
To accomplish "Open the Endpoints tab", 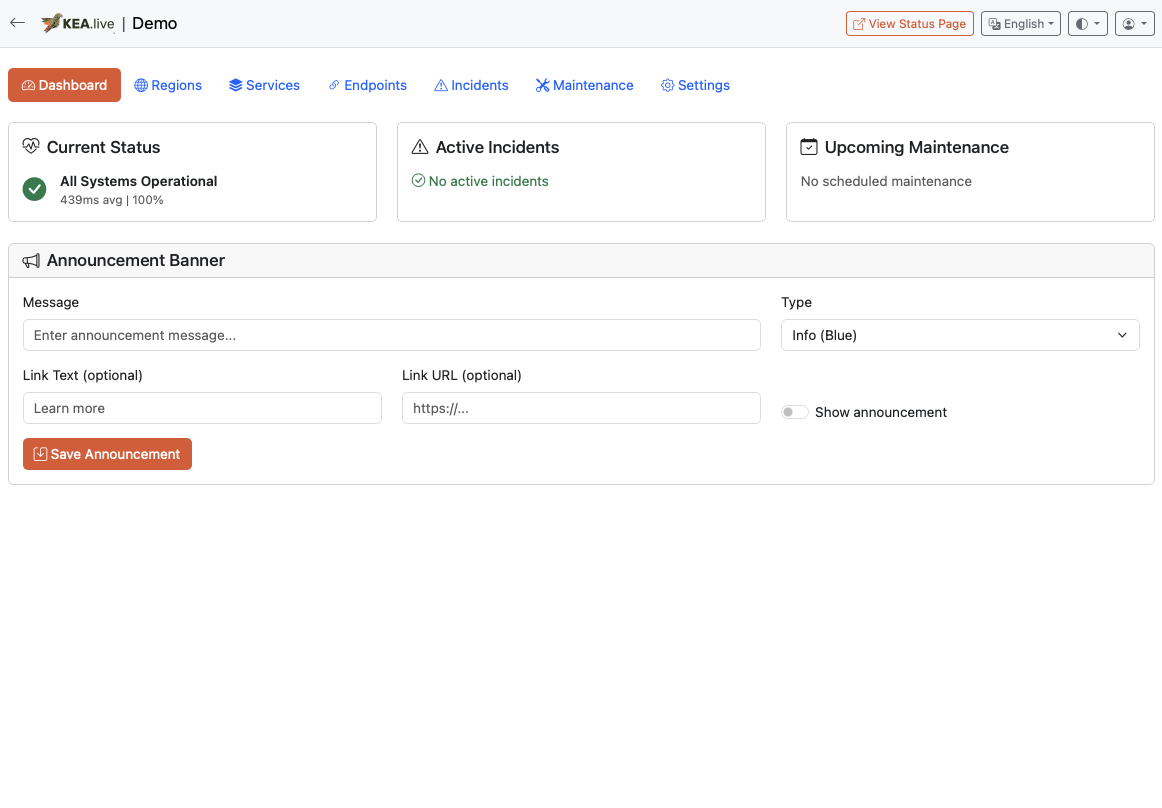I will [368, 85].
